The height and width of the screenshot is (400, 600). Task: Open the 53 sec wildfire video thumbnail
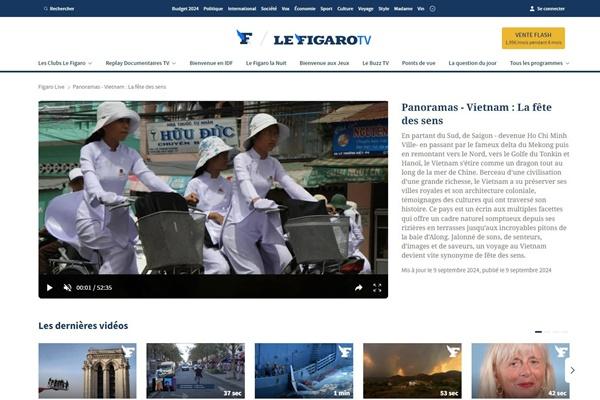pyautogui.click(x=411, y=370)
